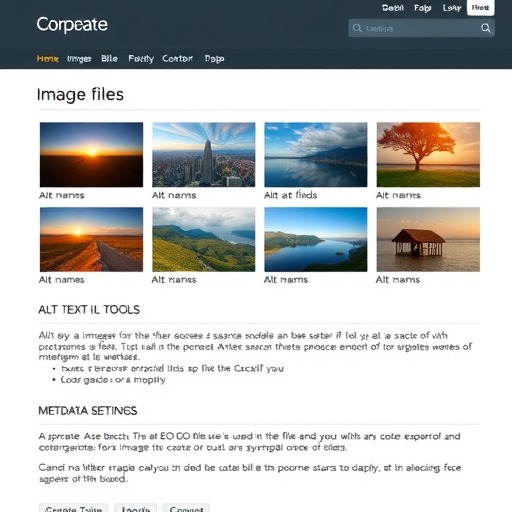The image size is (512, 512).
Task: Open the road at sunset thumbnail
Action: tap(91, 239)
